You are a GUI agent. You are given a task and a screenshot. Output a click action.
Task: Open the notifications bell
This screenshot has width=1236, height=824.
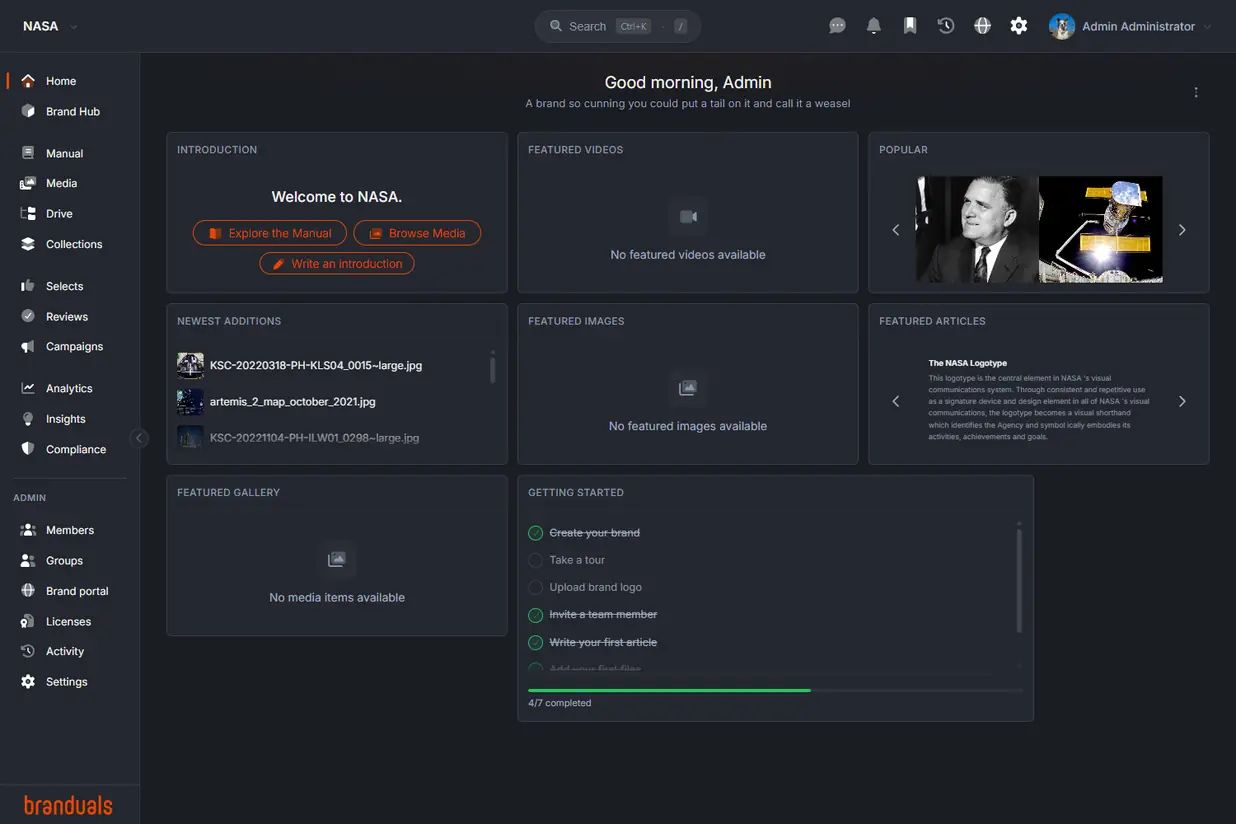coord(874,26)
